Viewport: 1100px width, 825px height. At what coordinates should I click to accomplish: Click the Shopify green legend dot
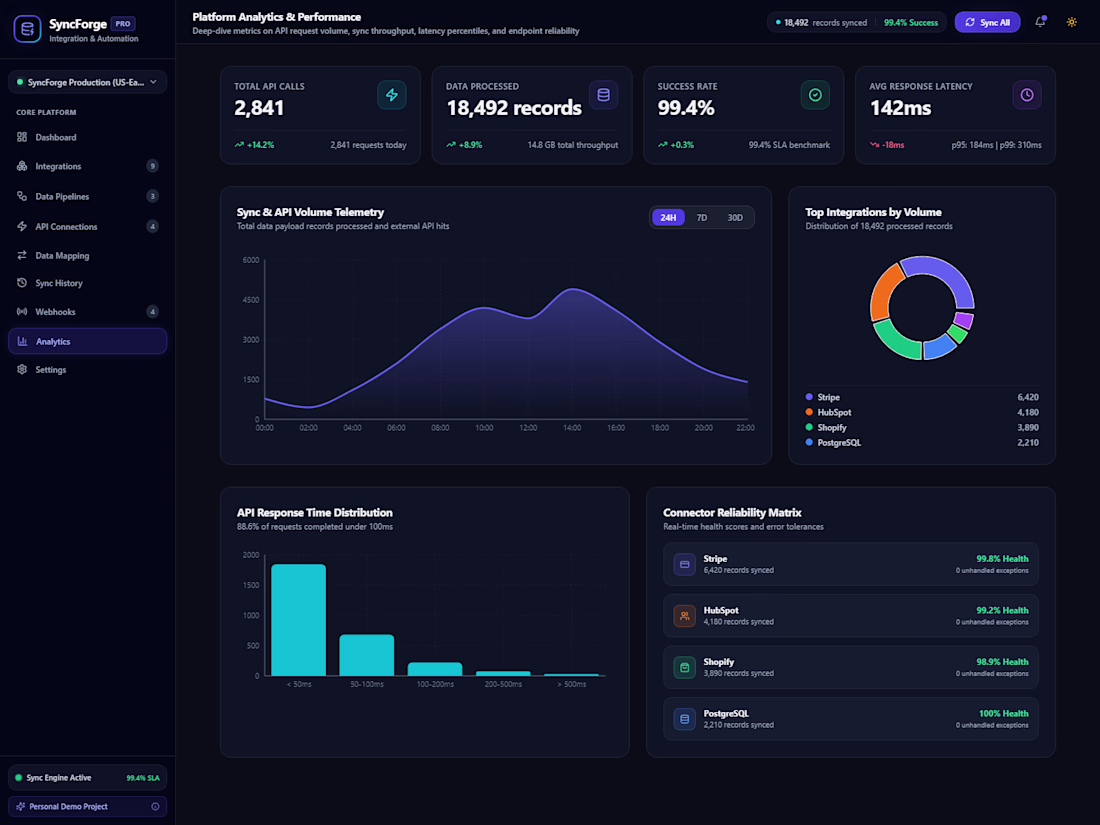(809, 427)
